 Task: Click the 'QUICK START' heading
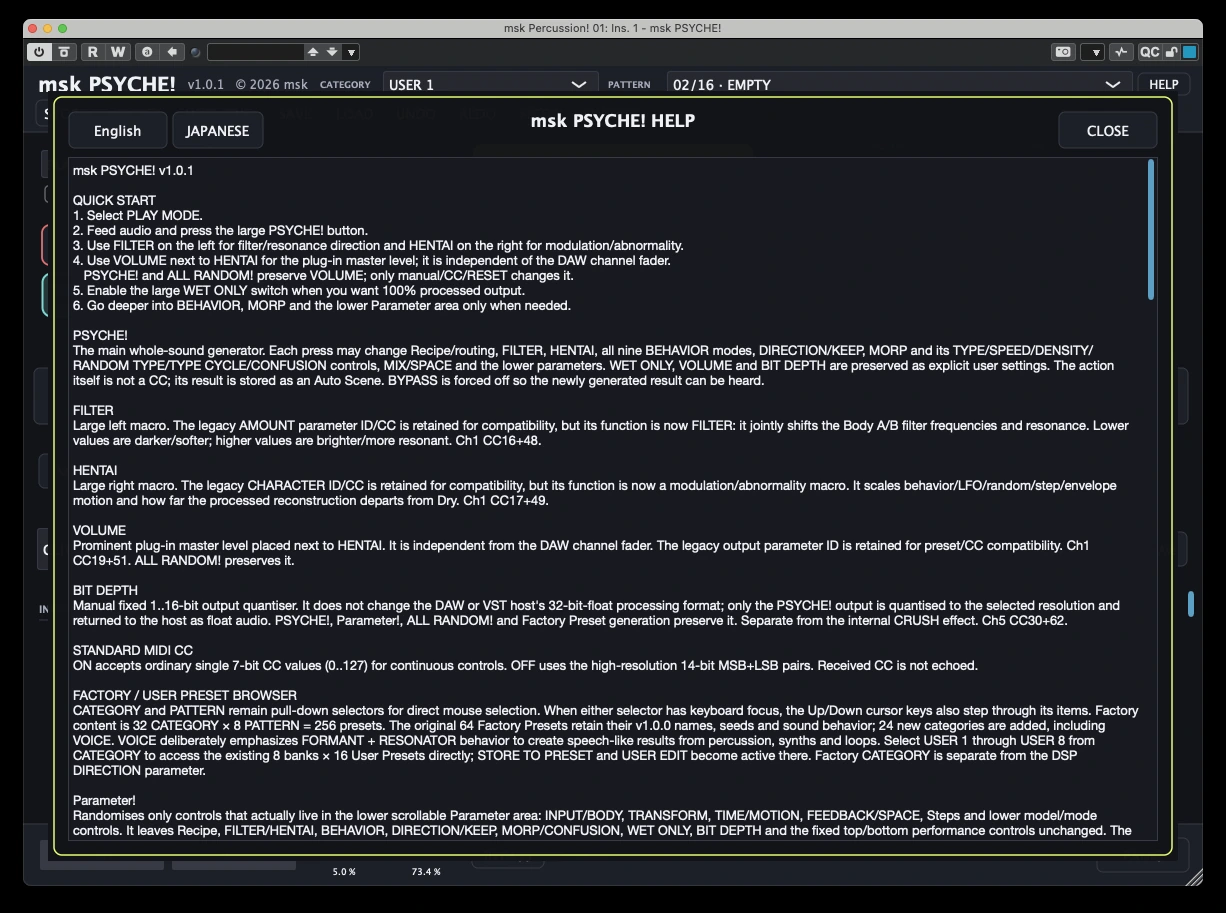114,201
